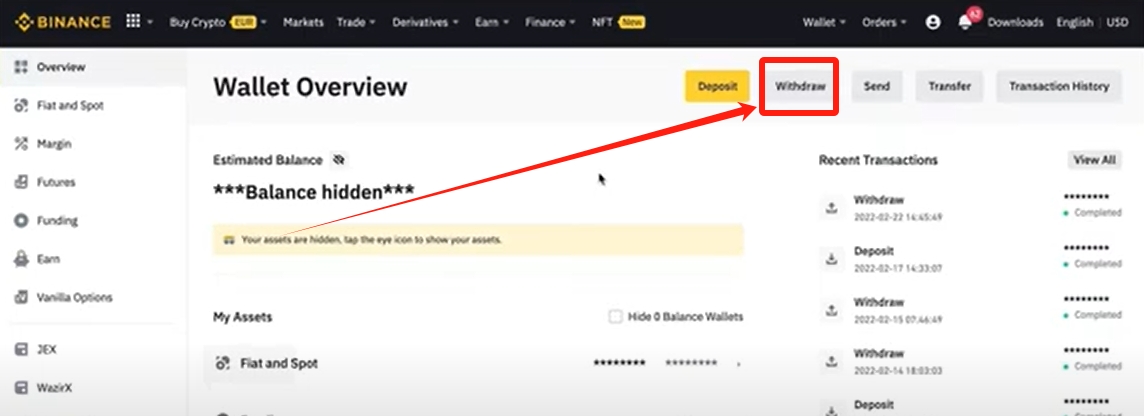Open the apps grid icon in header
This screenshot has height=416, width=1144.
point(133,21)
